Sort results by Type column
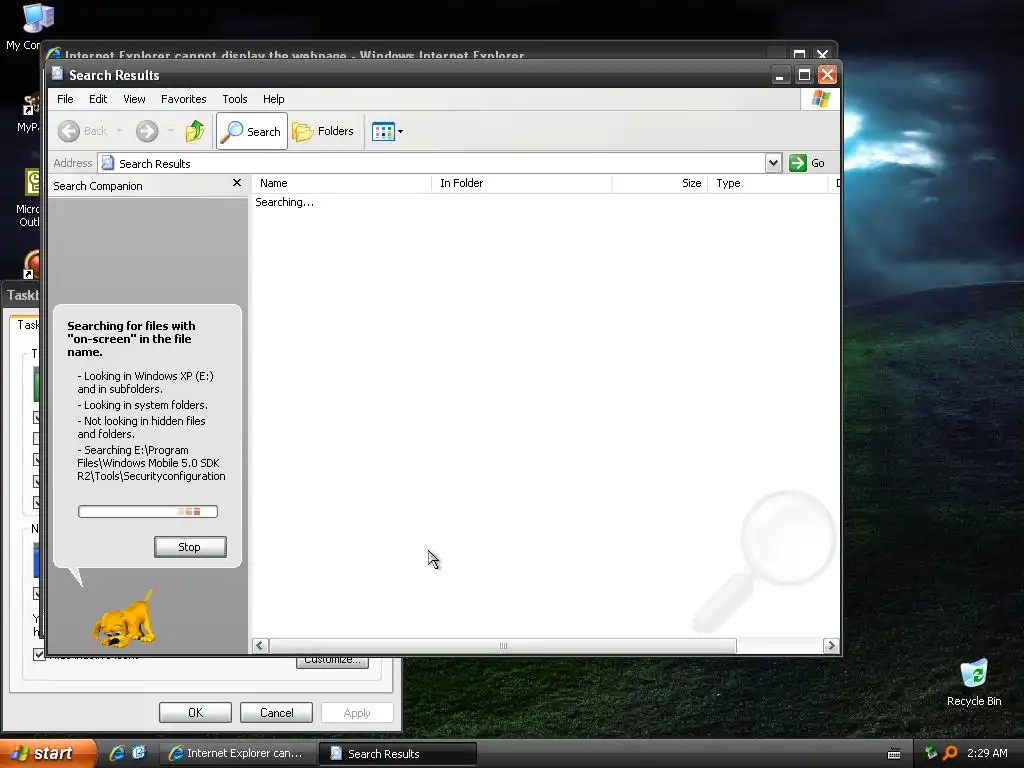Image resolution: width=1024 pixels, height=768 pixels. click(x=767, y=184)
